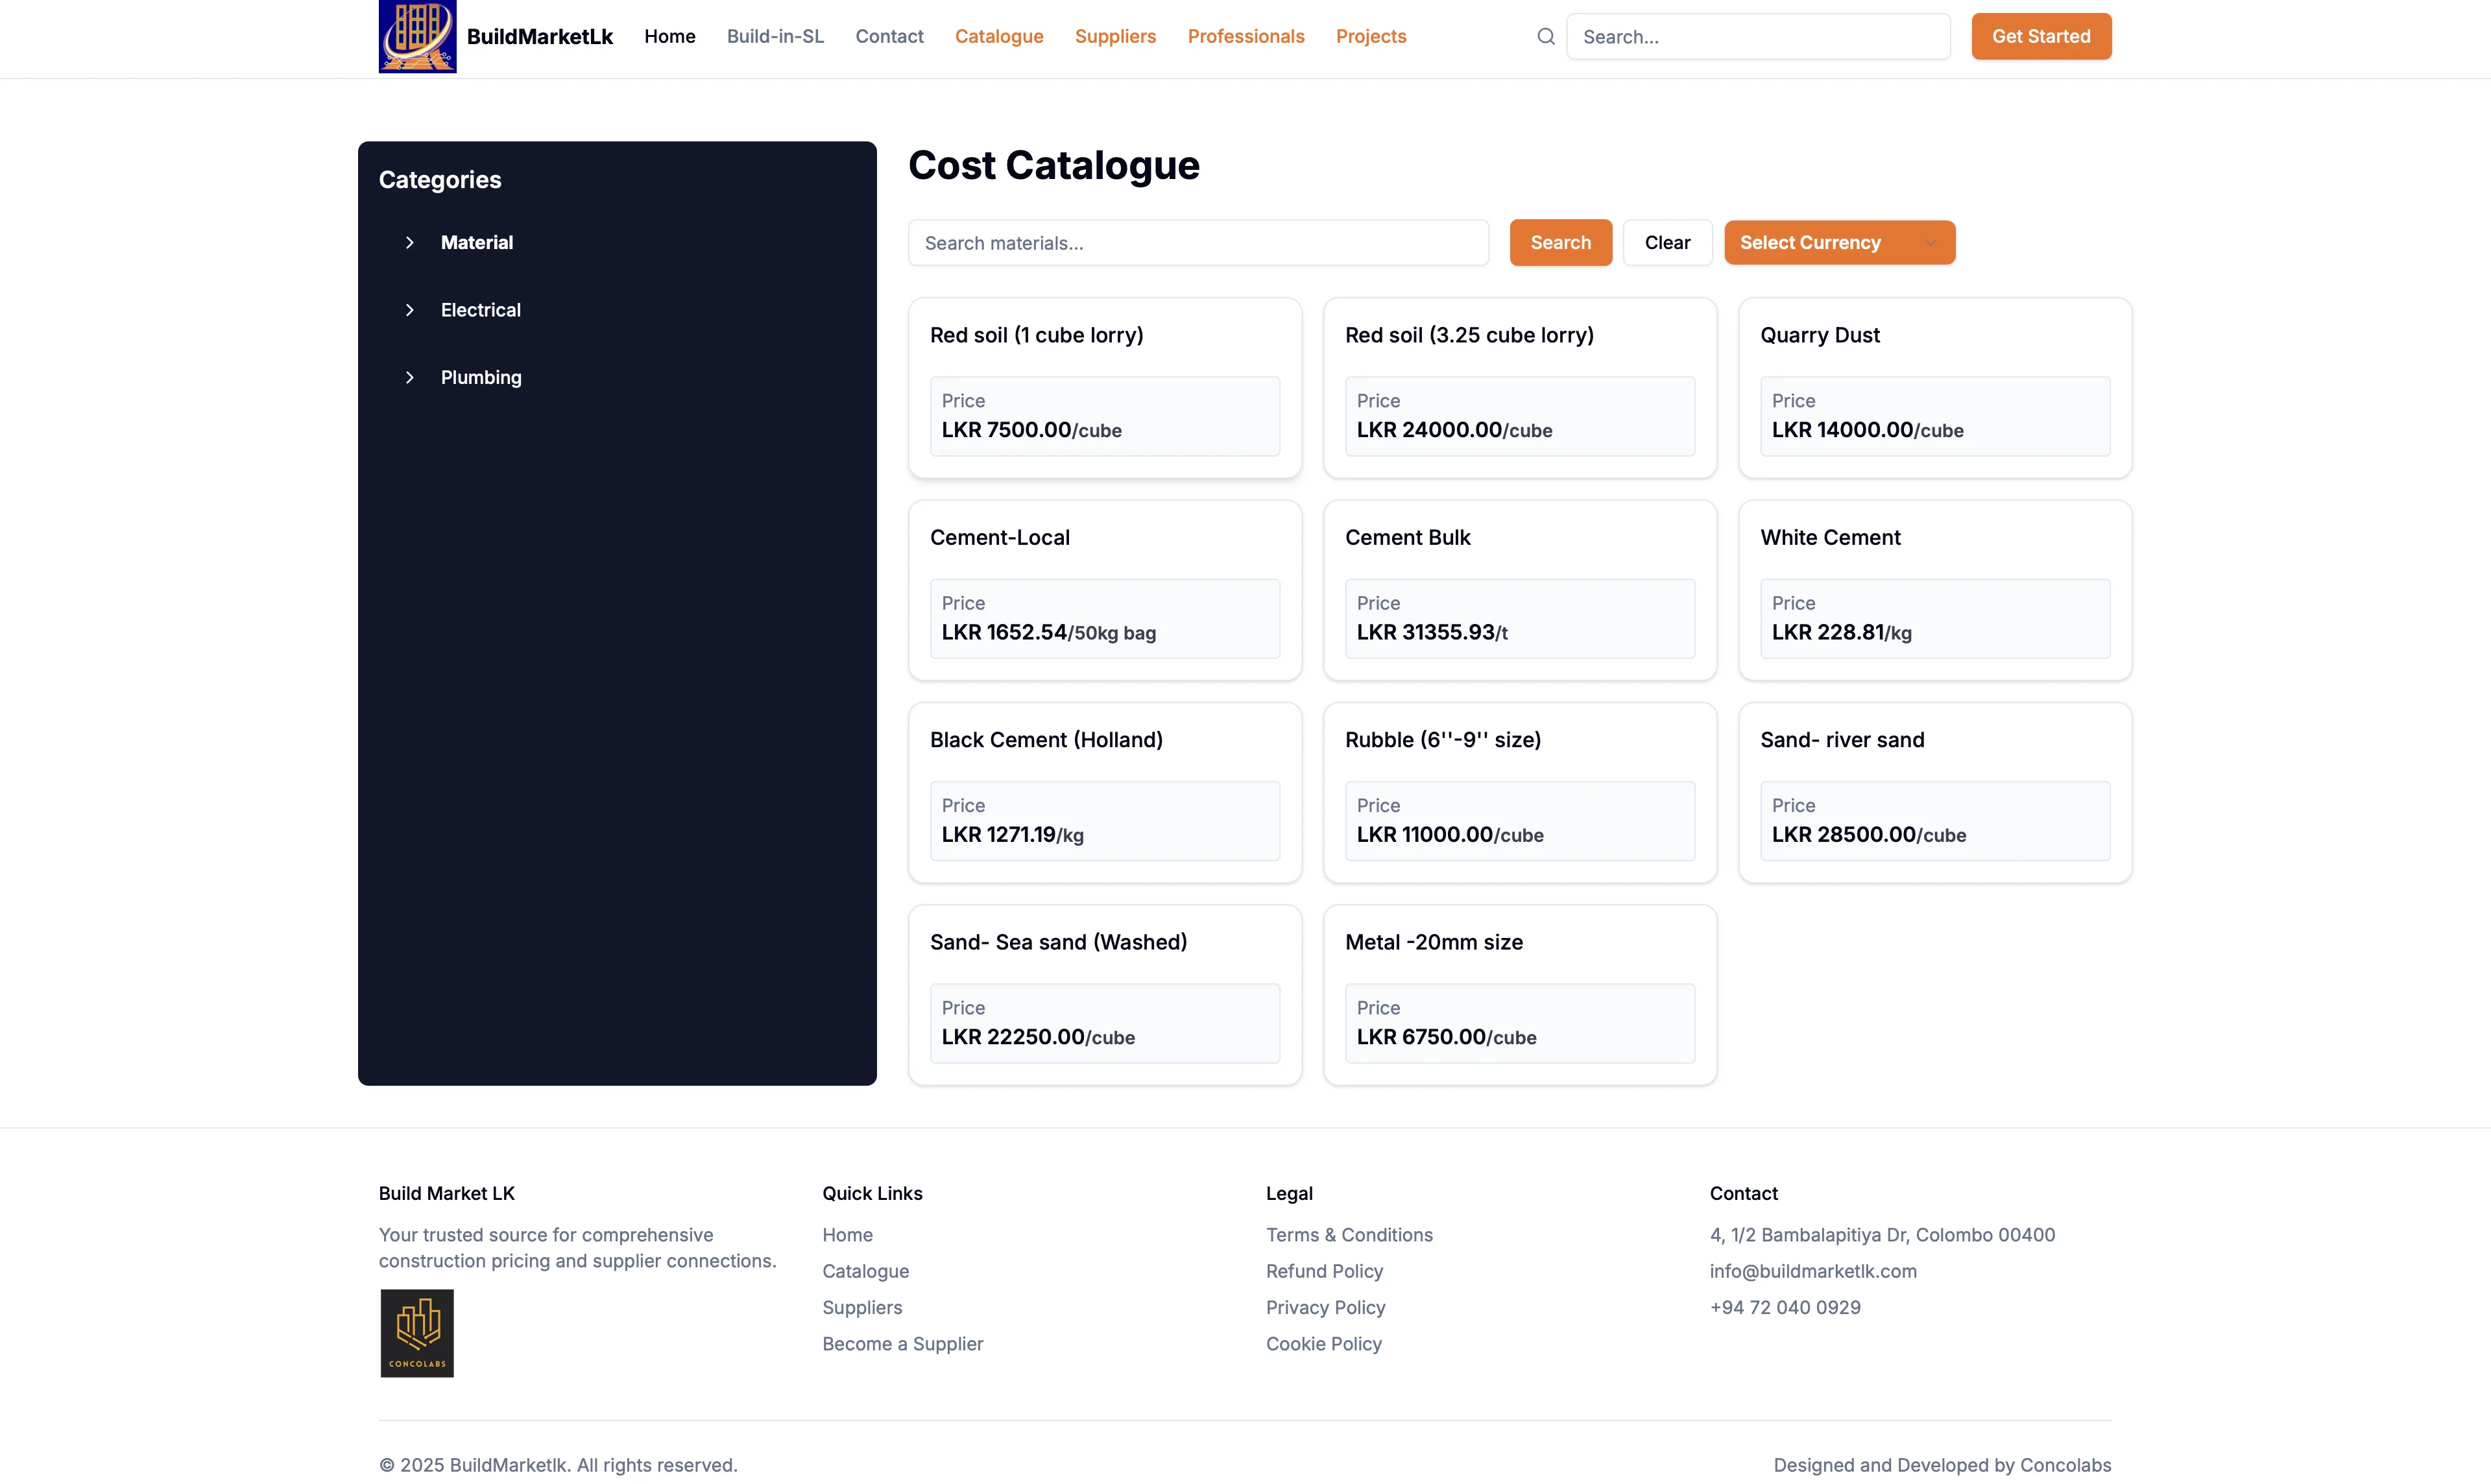Open search via the magnifier icon
The height and width of the screenshot is (1484, 2491).
tap(1545, 36)
